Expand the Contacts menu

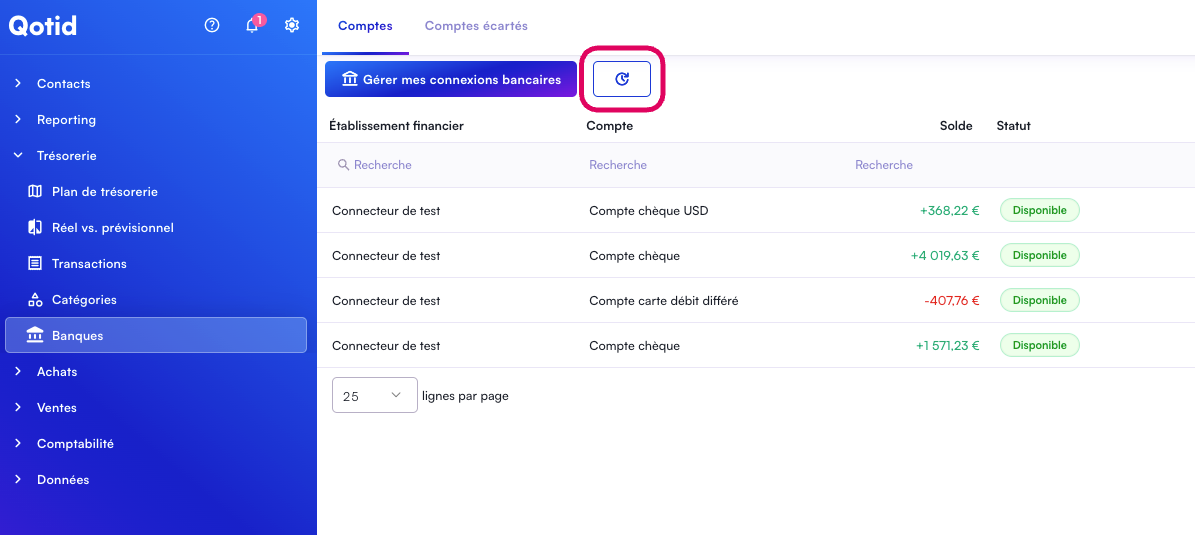point(63,83)
